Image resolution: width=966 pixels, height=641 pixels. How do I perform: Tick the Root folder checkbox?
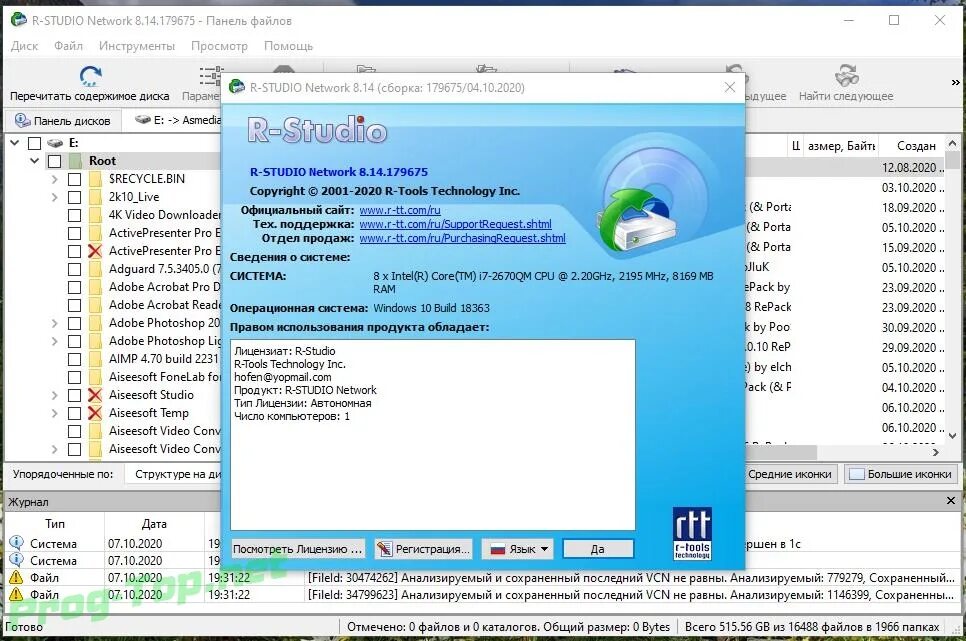55,161
